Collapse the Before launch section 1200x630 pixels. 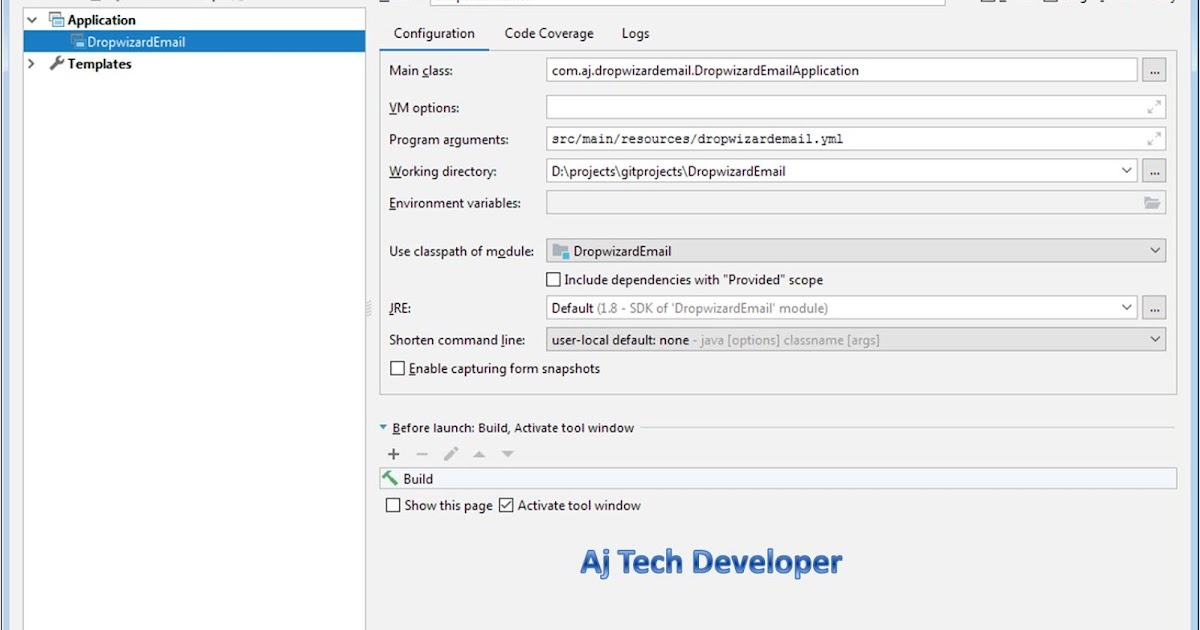383,427
